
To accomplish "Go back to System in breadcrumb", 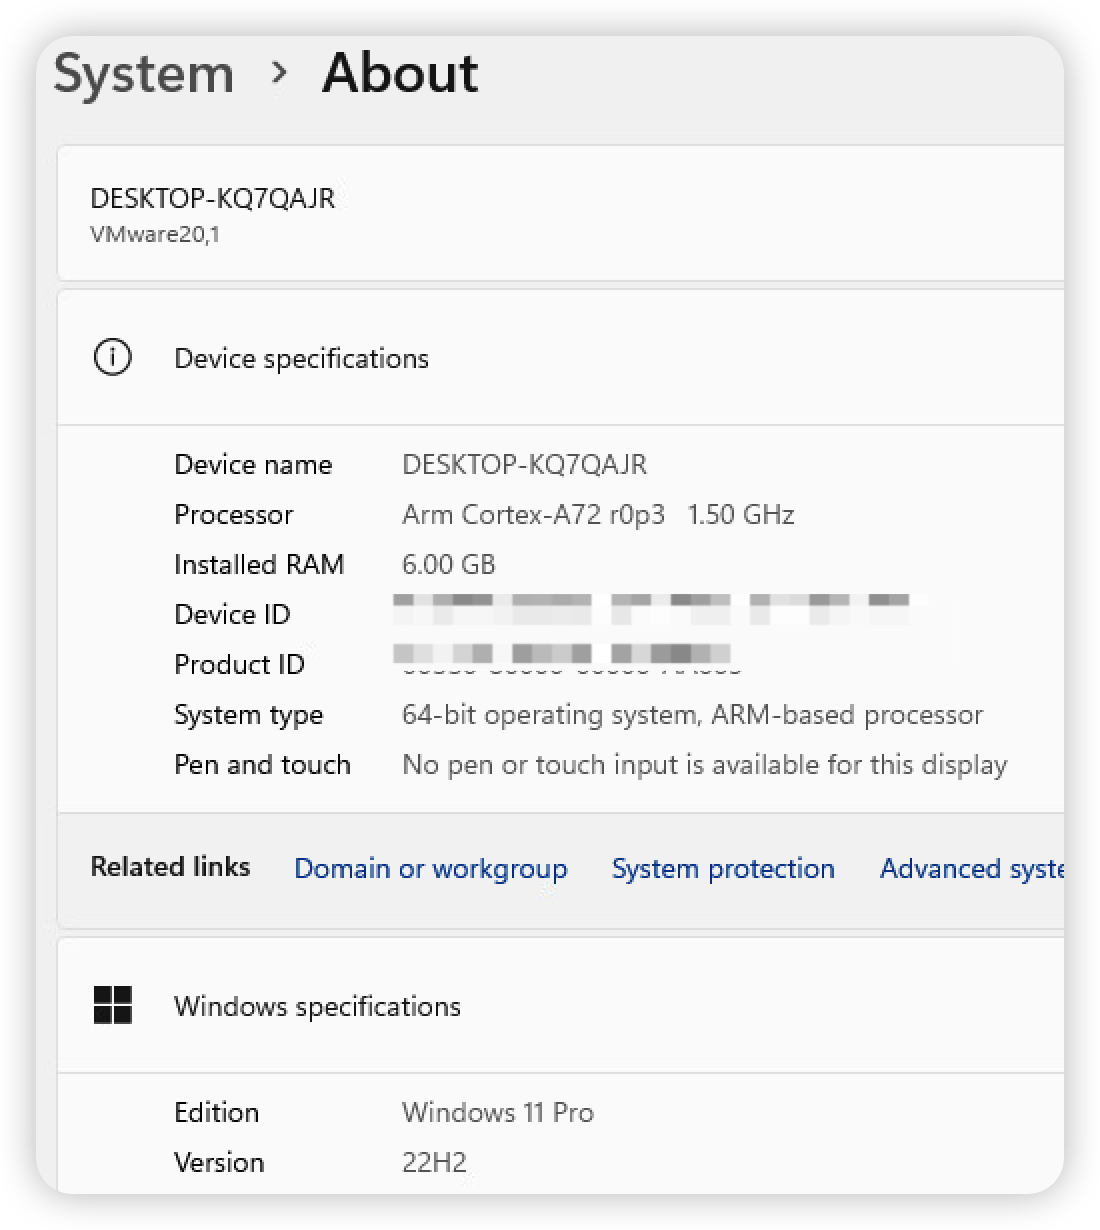I will pos(144,74).
